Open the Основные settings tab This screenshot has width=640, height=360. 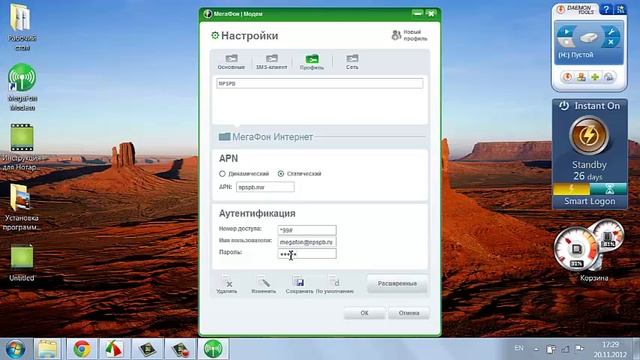click(231, 62)
